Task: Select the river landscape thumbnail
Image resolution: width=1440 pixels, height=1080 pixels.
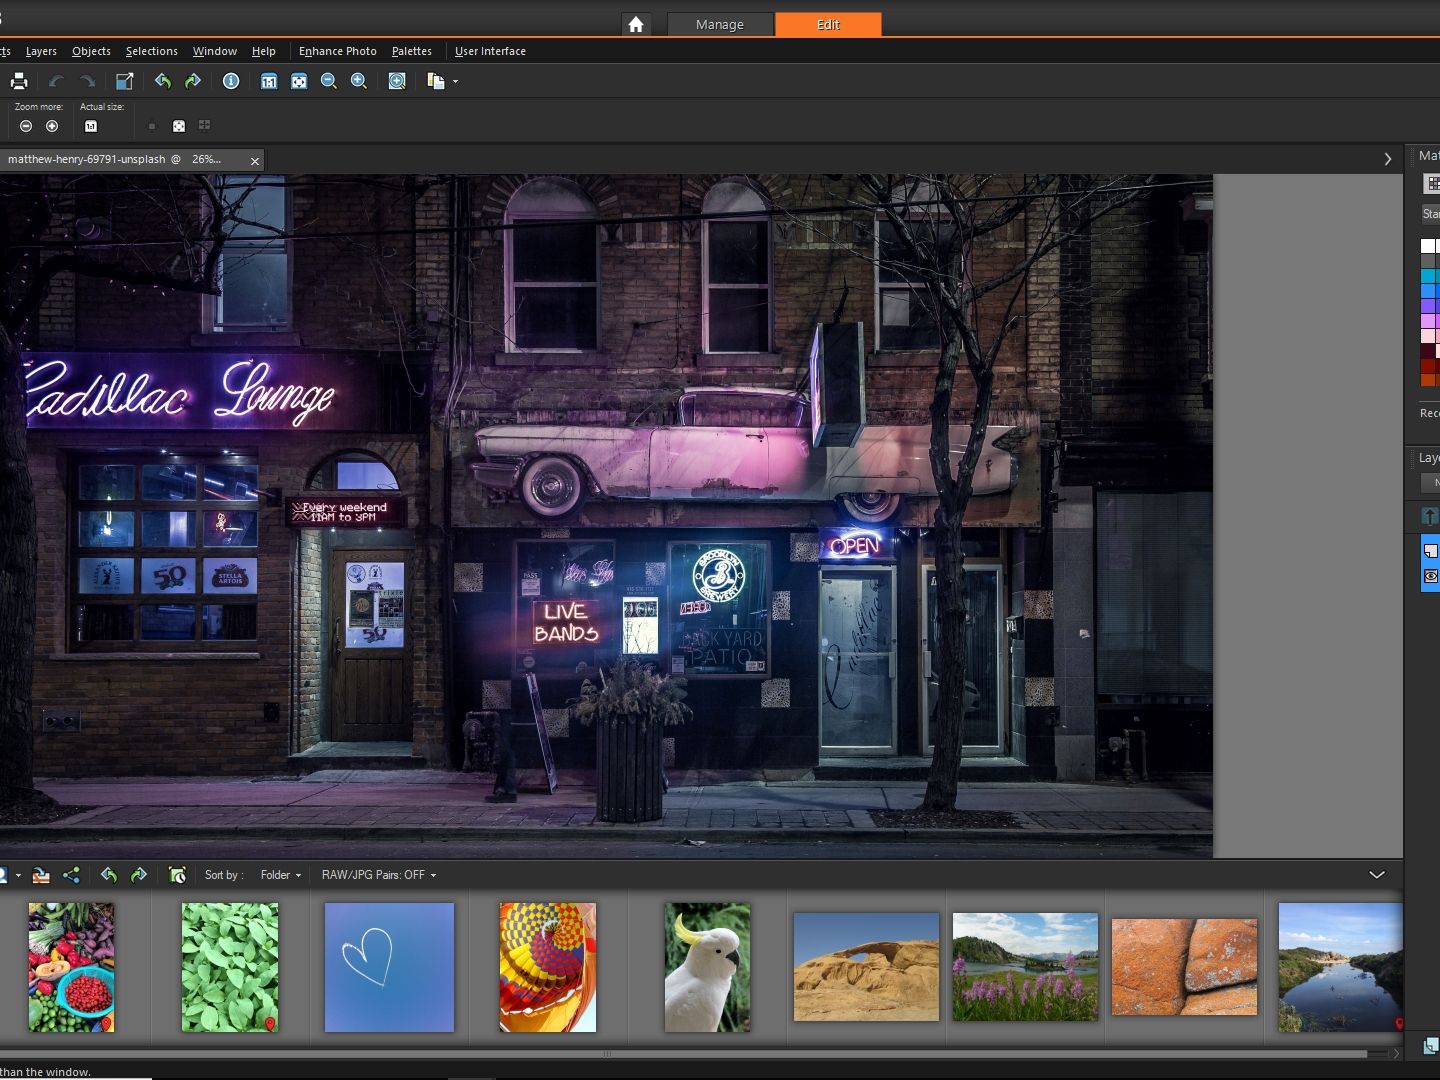Action: click(x=1340, y=967)
